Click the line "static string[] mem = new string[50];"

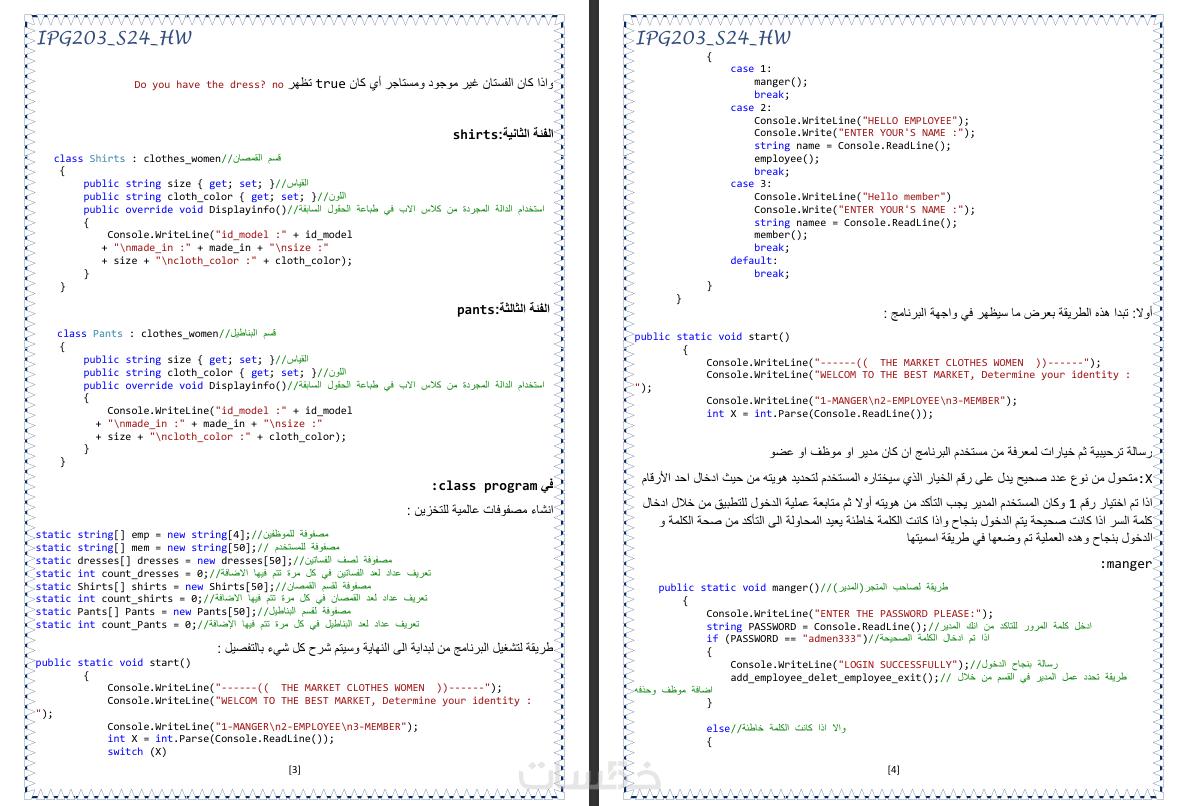(x=144, y=548)
